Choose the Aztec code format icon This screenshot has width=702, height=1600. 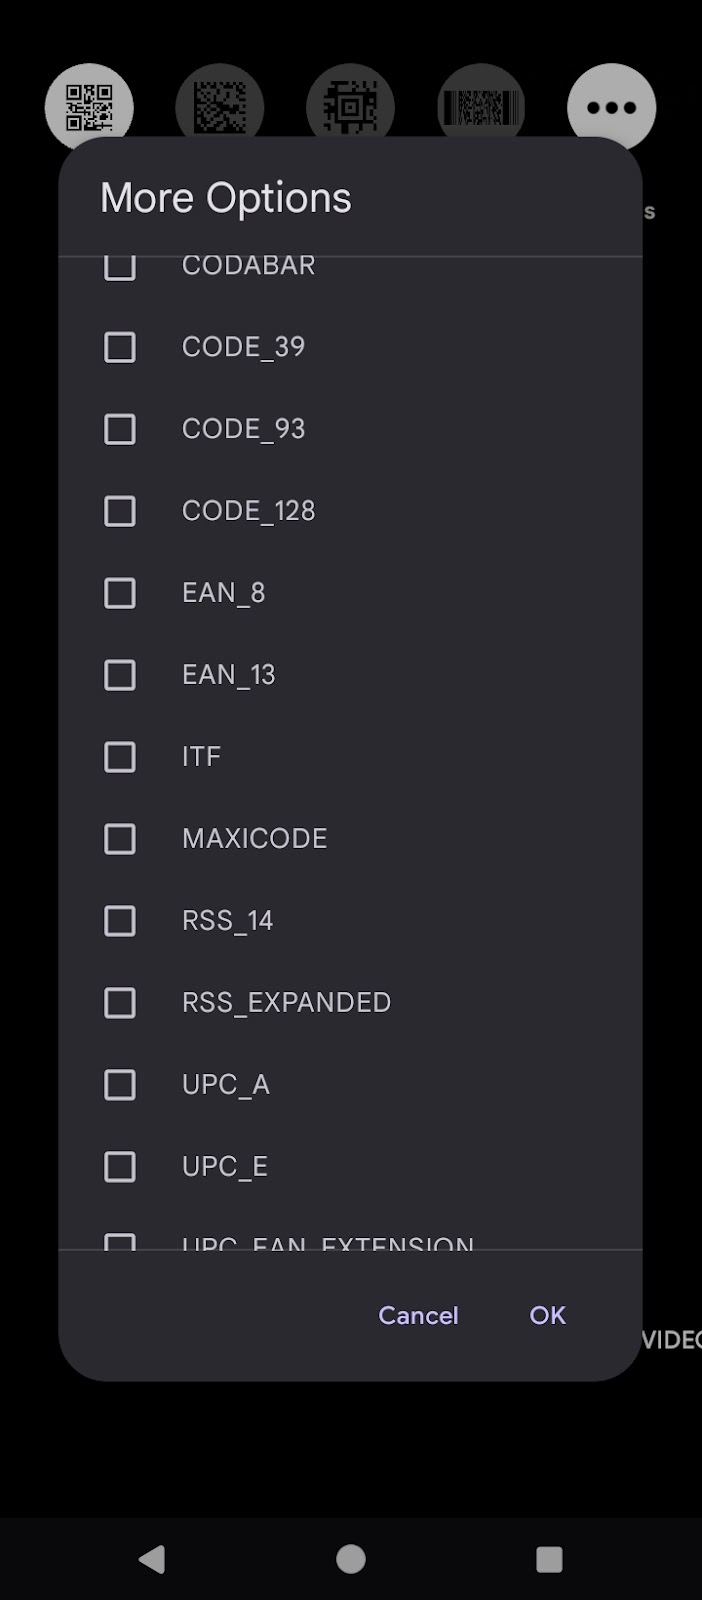pos(350,107)
